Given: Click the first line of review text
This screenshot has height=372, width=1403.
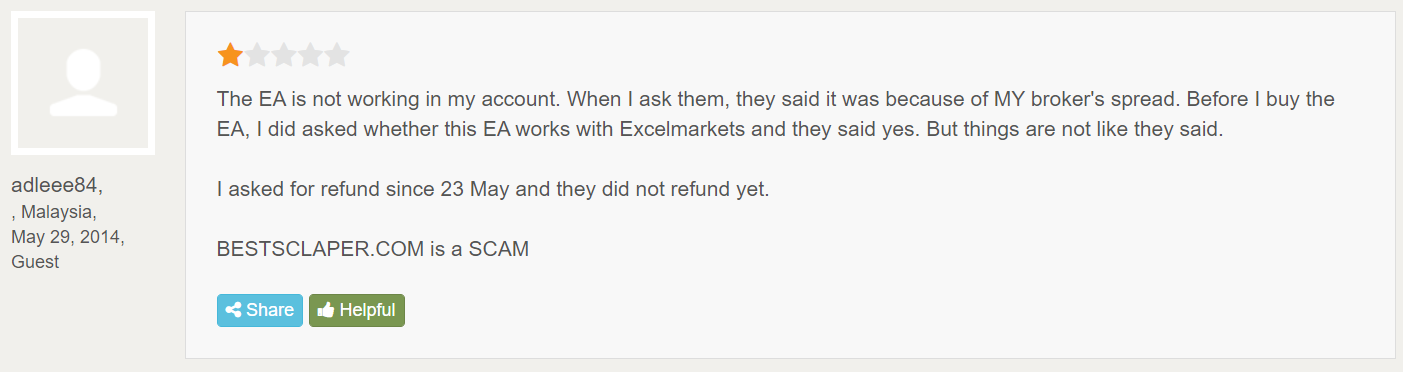Looking at the screenshot, I should point(776,100).
